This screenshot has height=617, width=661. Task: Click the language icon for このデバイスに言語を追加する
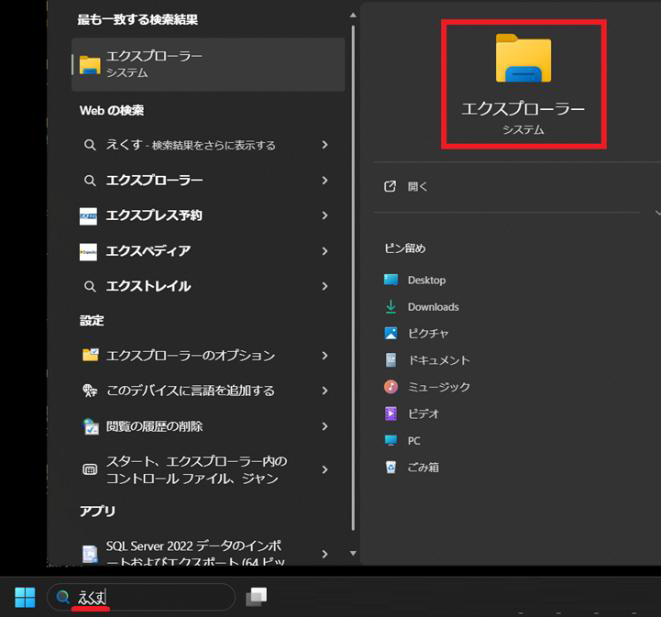coord(89,391)
